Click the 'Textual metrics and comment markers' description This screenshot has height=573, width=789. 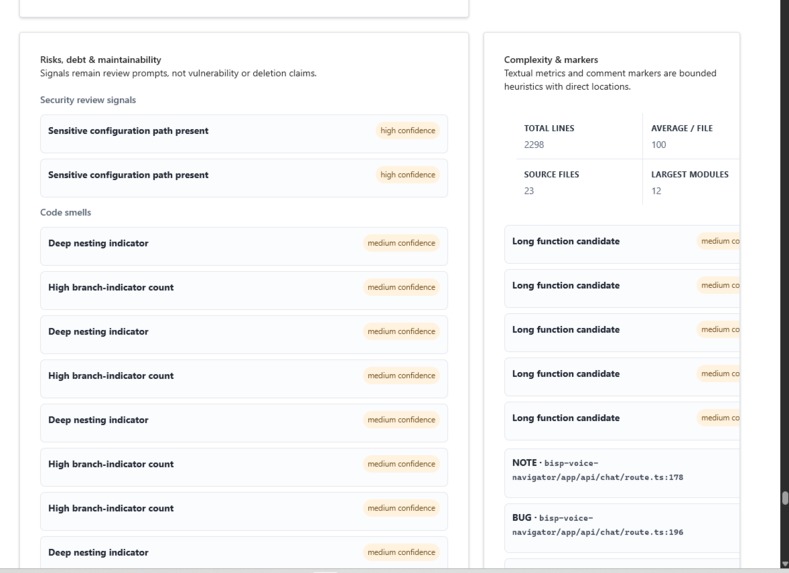click(610, 80)
